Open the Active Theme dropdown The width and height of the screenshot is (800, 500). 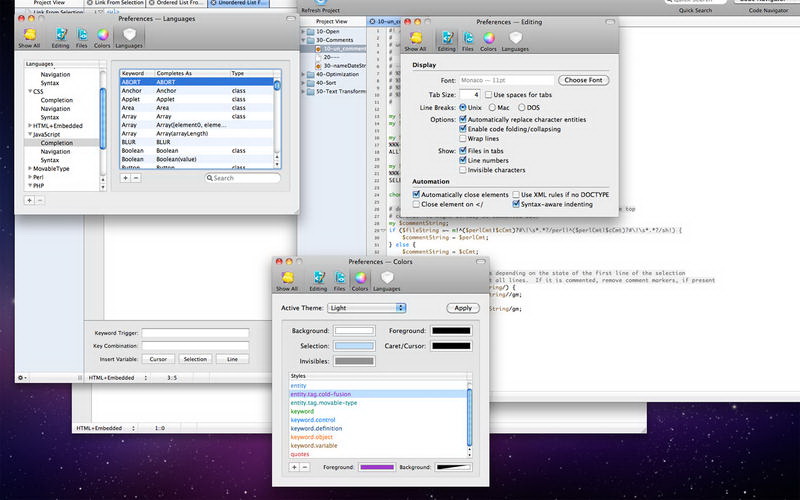tap(366, 308)
